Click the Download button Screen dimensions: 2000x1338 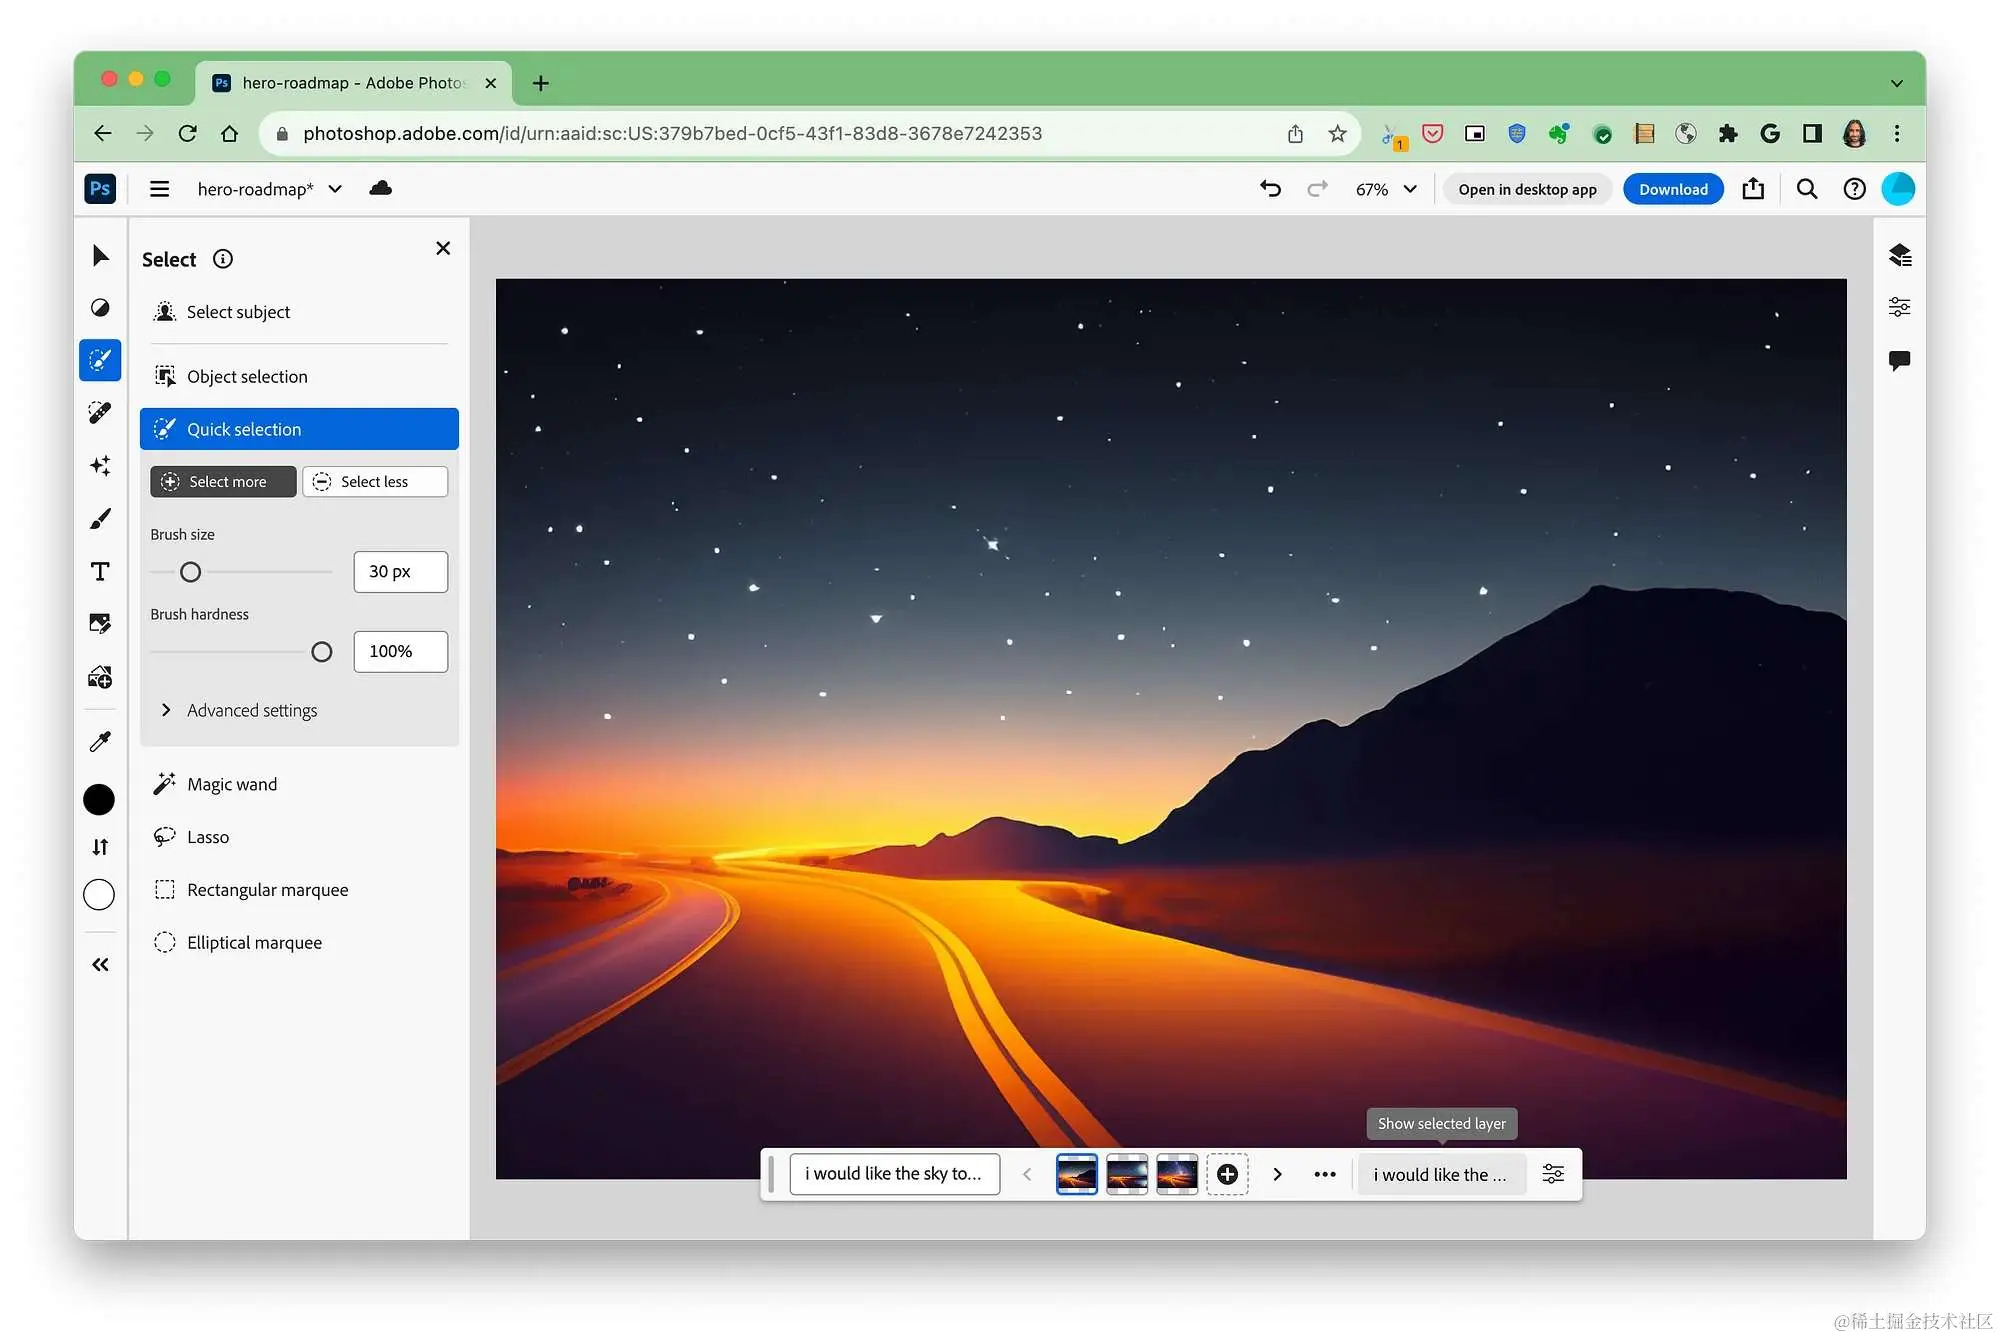[x=1672, y=189]
